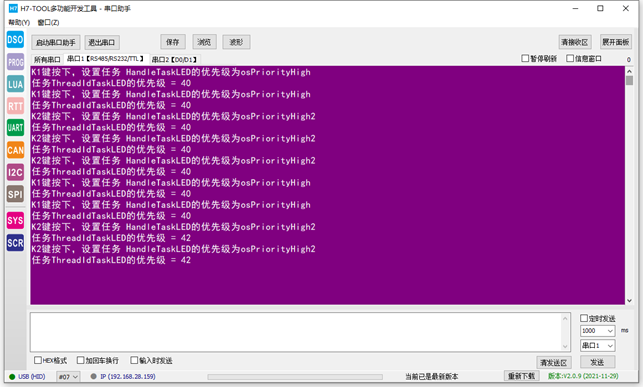643x387 pixels.
Task: Open the 窗口(Z) menu
Action: [48, 22]
